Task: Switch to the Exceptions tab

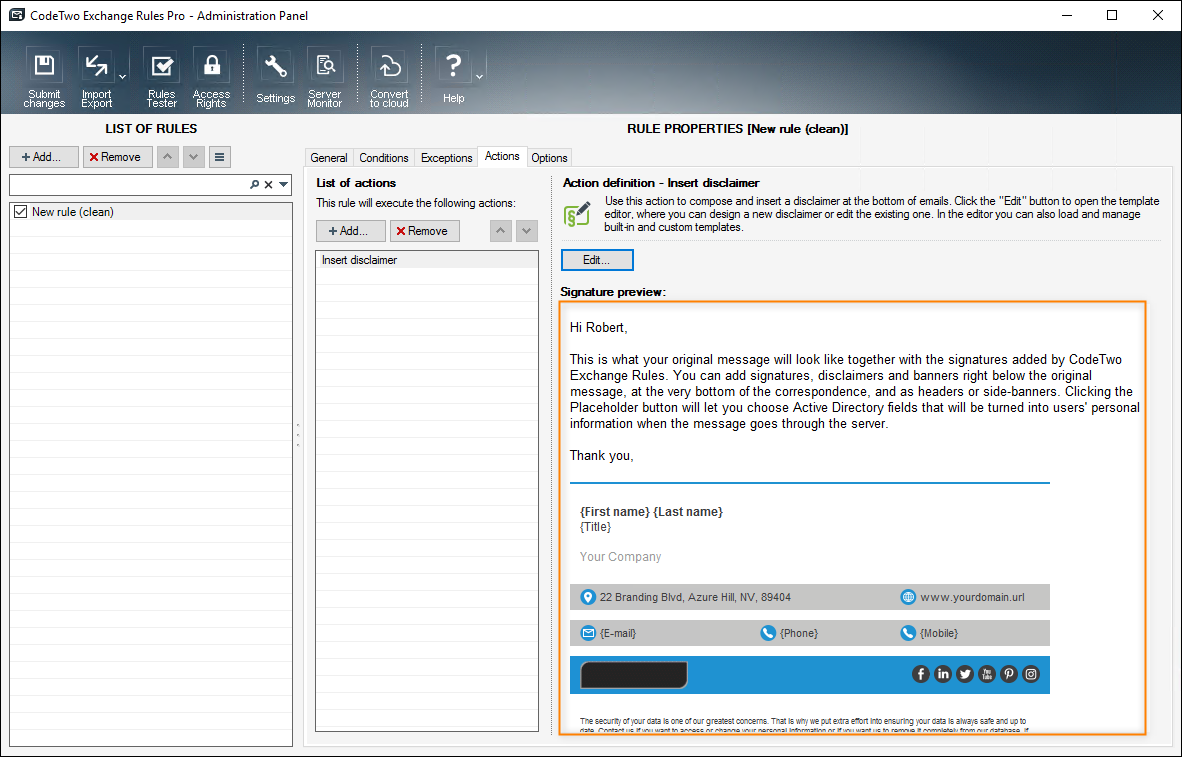Action: [x=446, y=158]
